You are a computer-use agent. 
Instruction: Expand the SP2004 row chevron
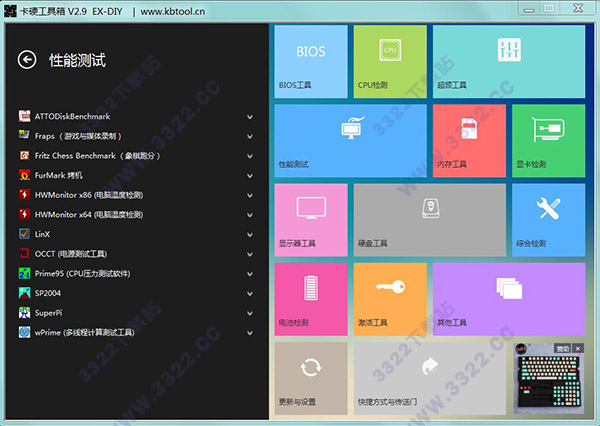coord(250,294)
